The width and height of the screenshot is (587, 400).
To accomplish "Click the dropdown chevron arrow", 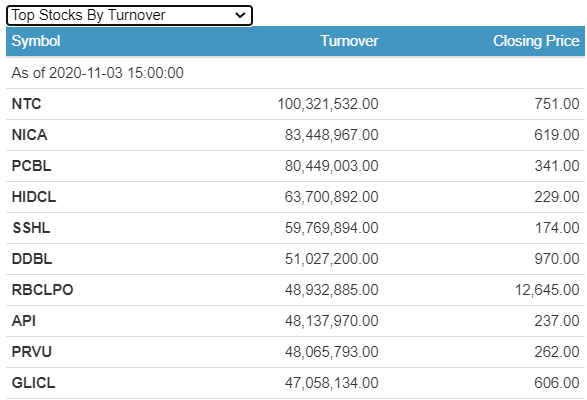I will [240, 15].
